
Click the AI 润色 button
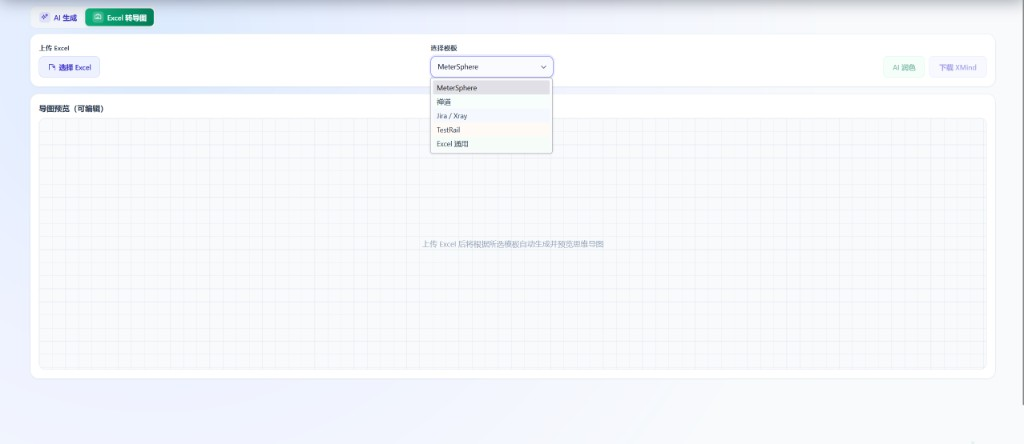click(904, 67)
